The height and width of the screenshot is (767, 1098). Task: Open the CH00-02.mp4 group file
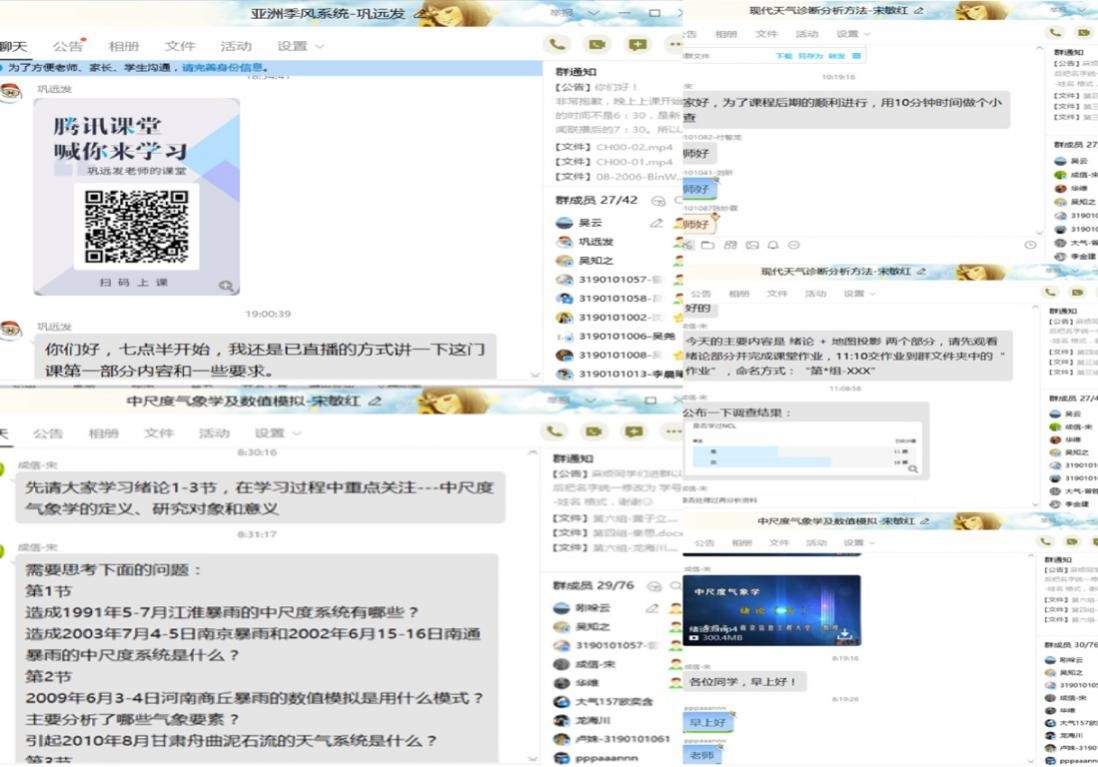(613, 147)
